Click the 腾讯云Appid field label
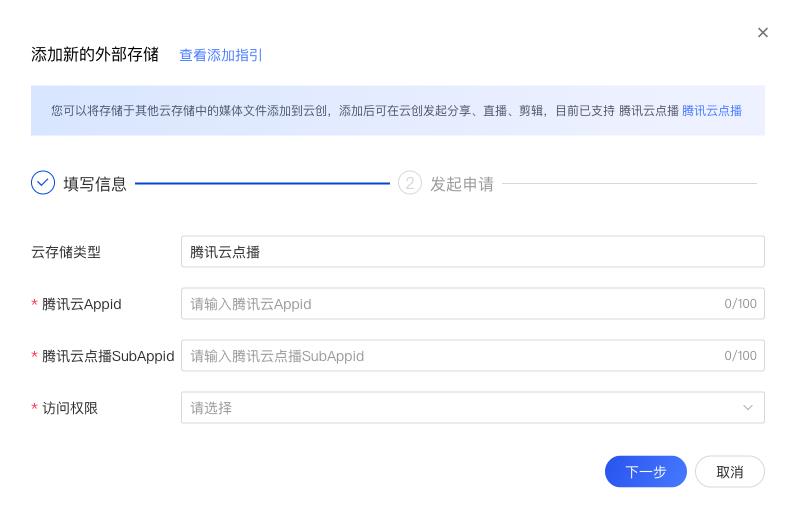 tap(82, 304)
